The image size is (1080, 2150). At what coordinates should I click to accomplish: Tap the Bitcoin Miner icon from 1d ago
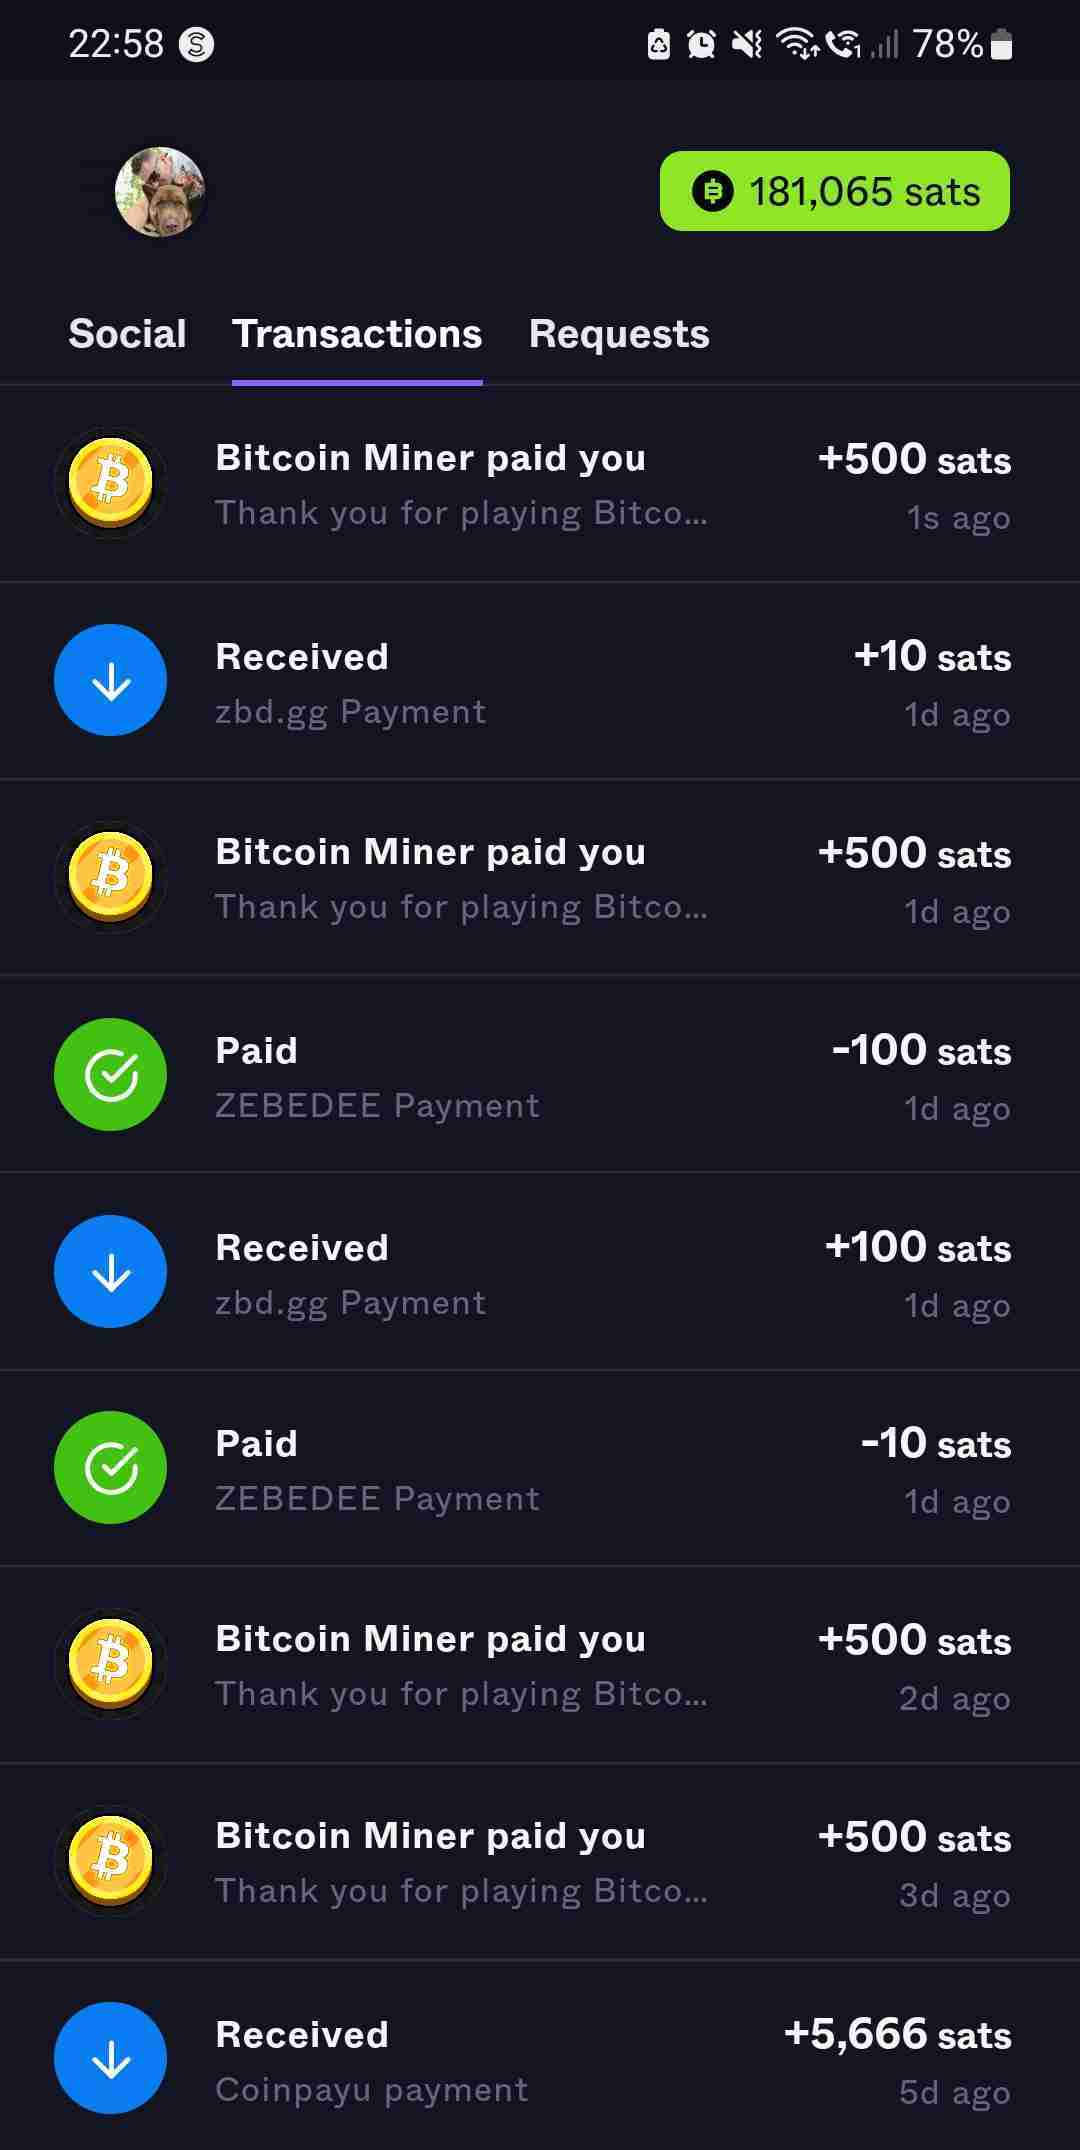[110, 877]
